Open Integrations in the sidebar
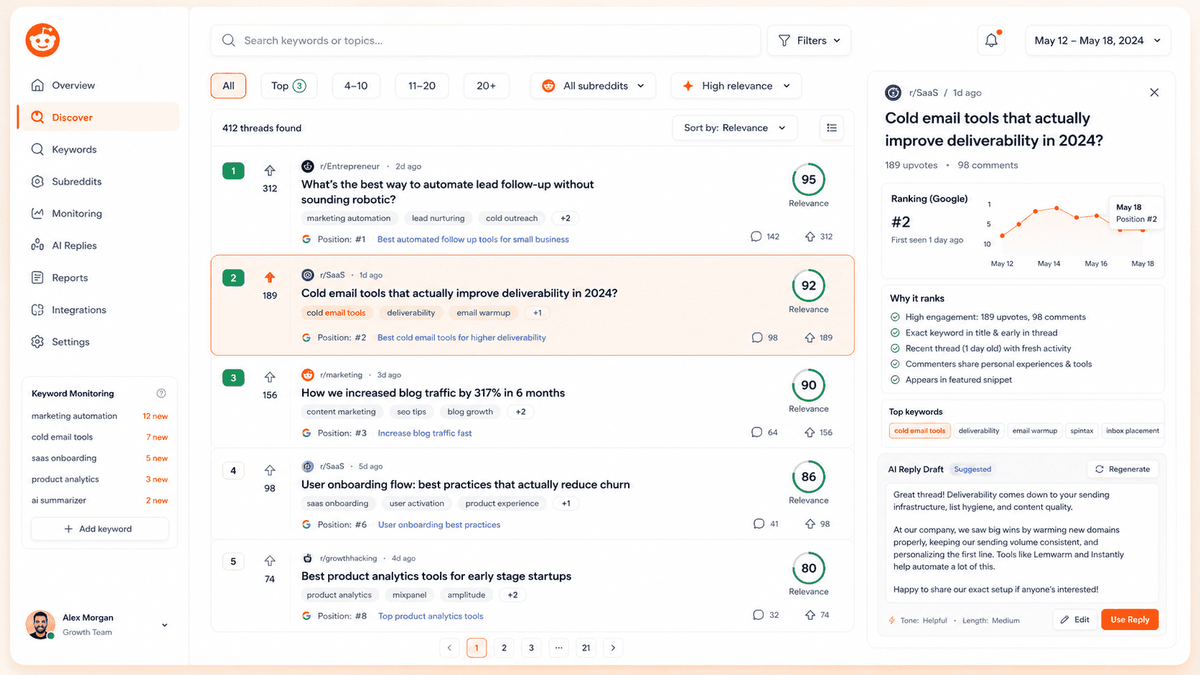The width and height of the screenshot is (1200, 675). [98, 310]
